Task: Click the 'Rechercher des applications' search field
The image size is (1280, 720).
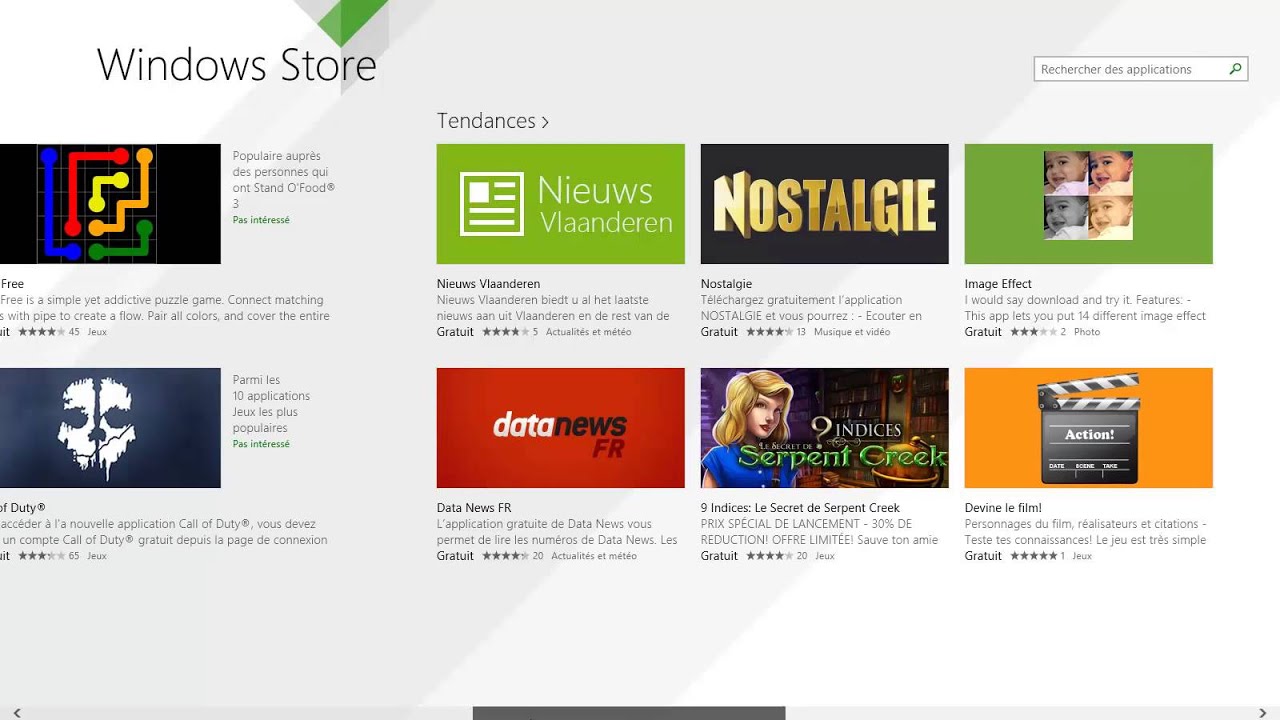Action: click(x=1141, y=69)
